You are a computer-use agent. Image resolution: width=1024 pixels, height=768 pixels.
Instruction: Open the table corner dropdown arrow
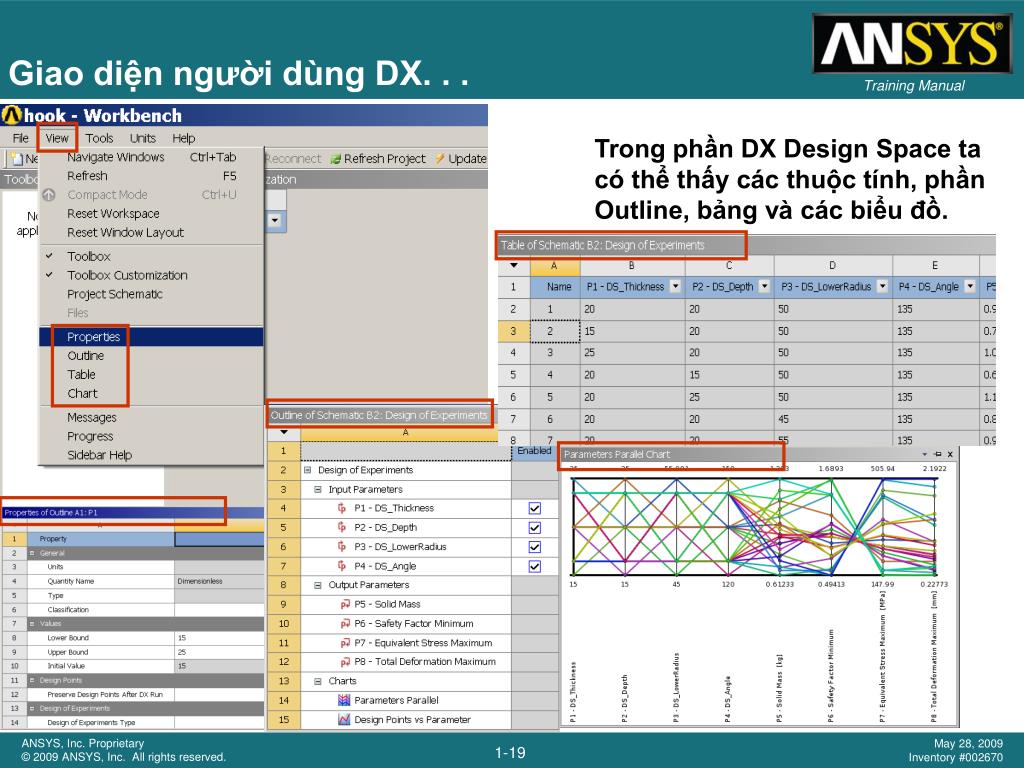tap(514, 266)
